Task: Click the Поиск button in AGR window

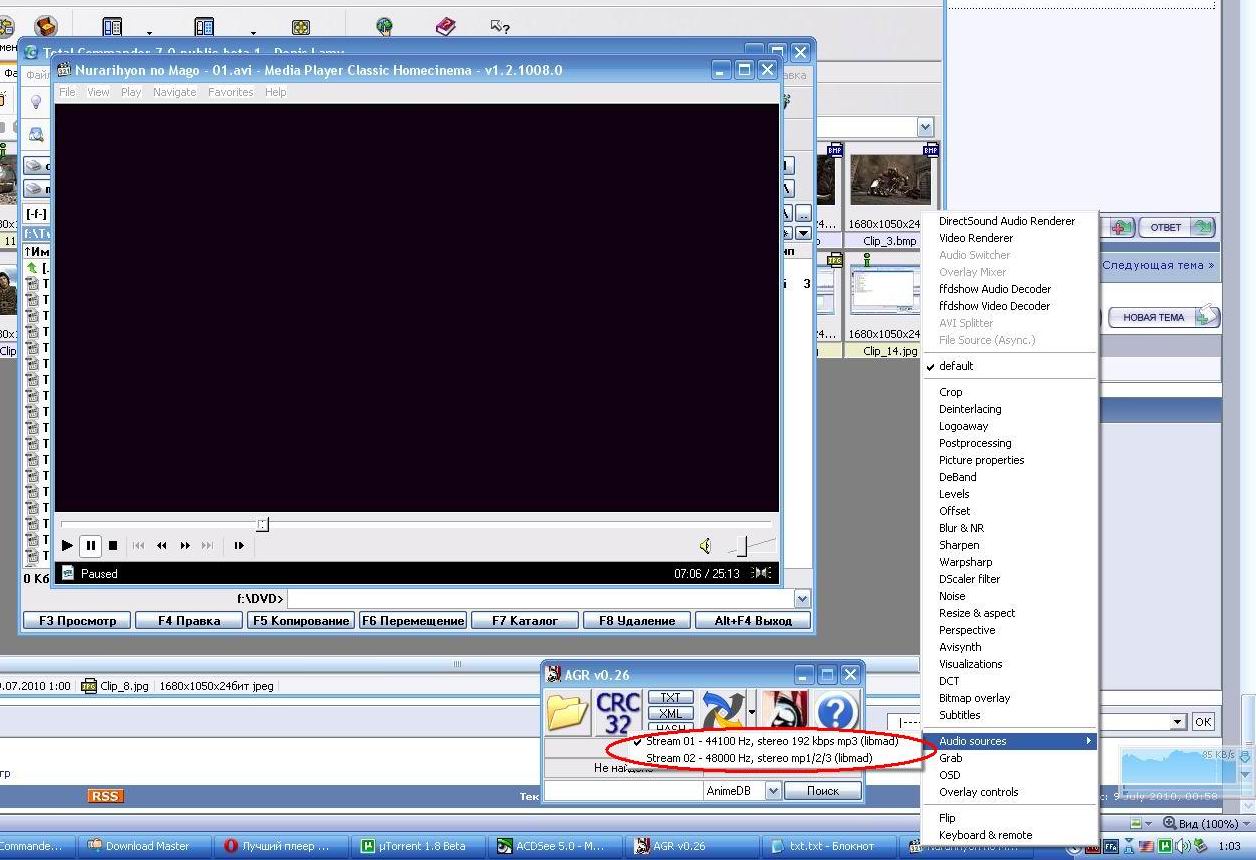Action: pyautogui.click(x=822, y=790)
